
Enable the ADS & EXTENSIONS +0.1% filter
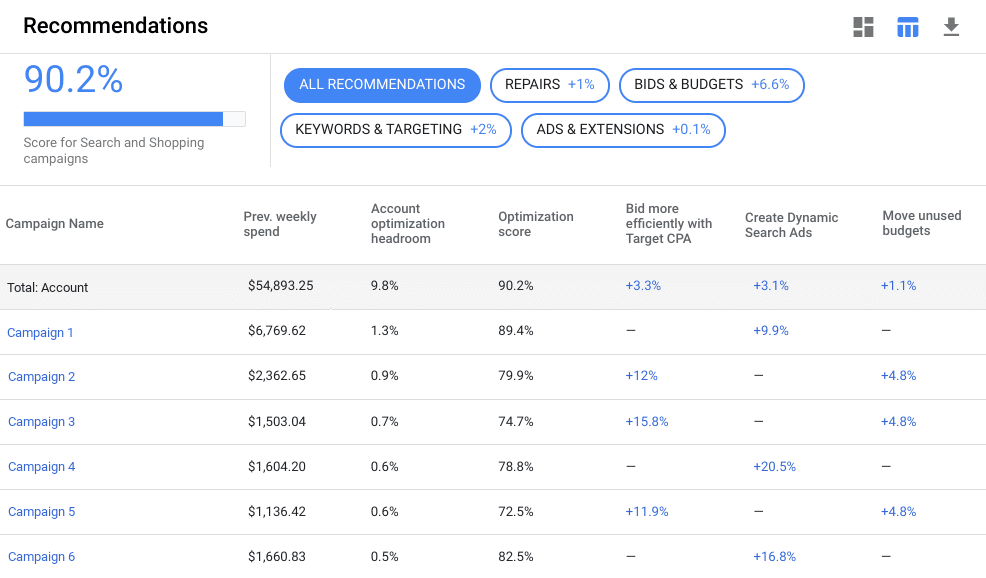(x=623, y=131)
